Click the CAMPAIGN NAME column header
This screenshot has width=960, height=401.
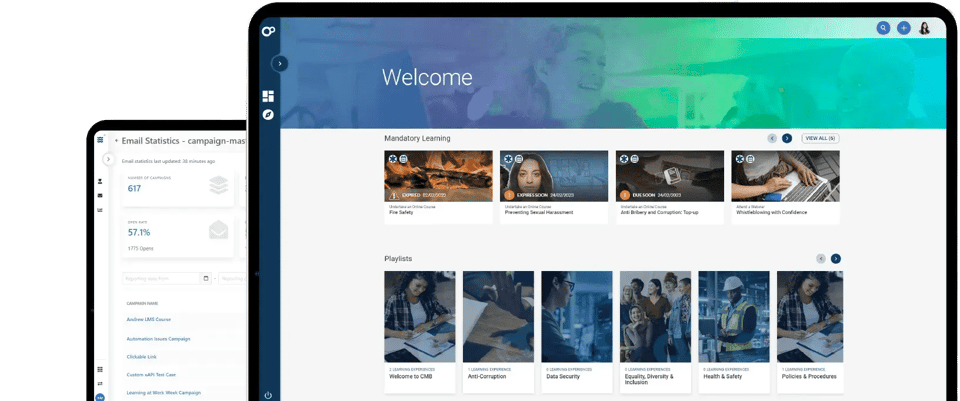(x=140, y=303)
